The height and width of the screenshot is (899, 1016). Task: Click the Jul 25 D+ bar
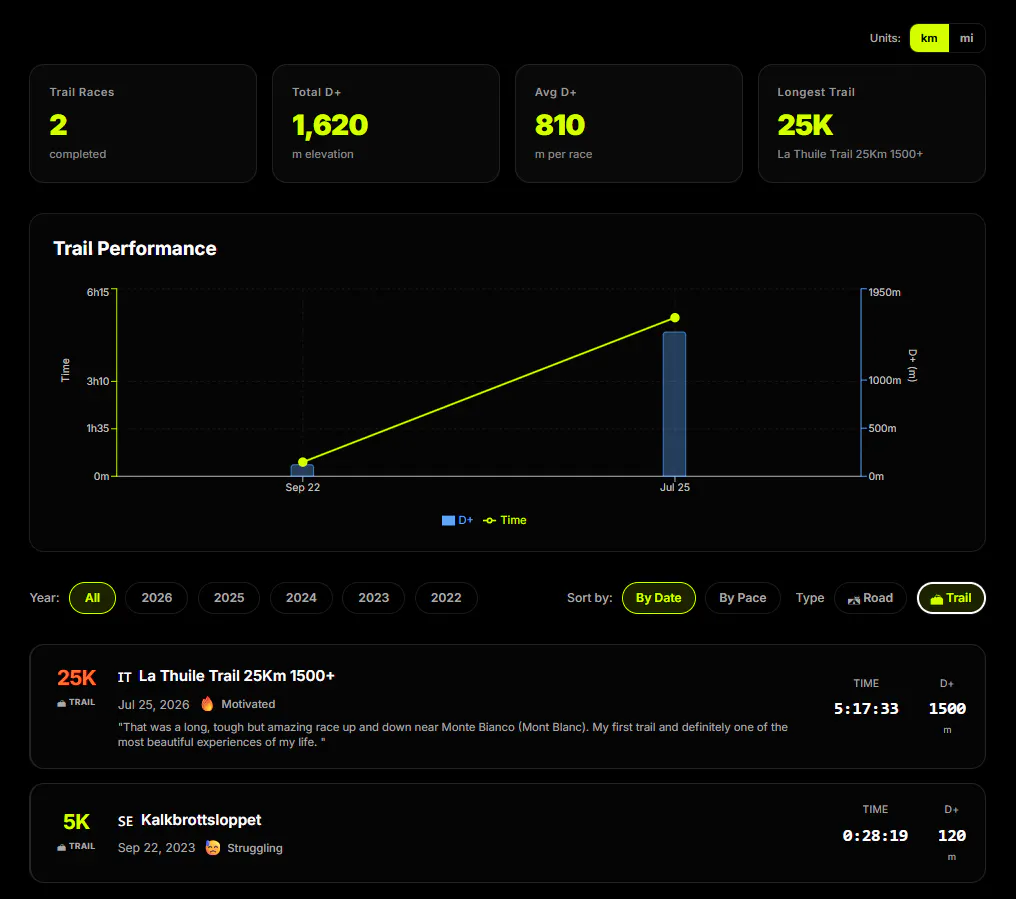pyautogui.click(x=675, y=404)
